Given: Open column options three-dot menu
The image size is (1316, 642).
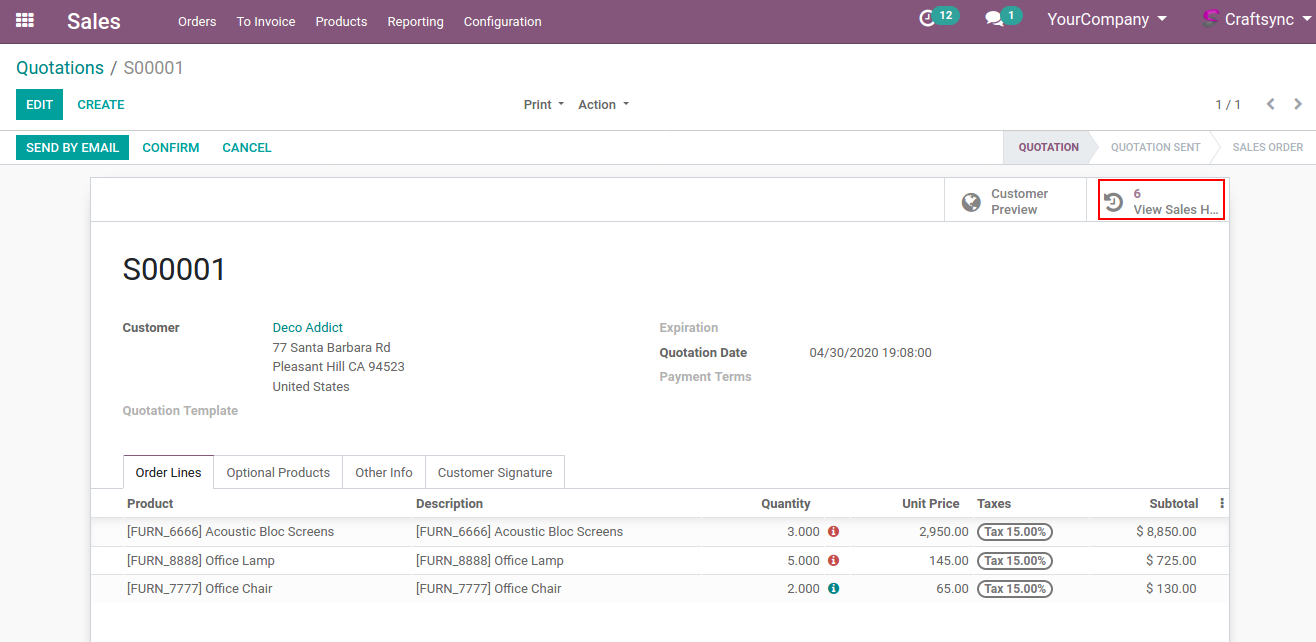Looking at the screenshot, I should [1221, 504].
